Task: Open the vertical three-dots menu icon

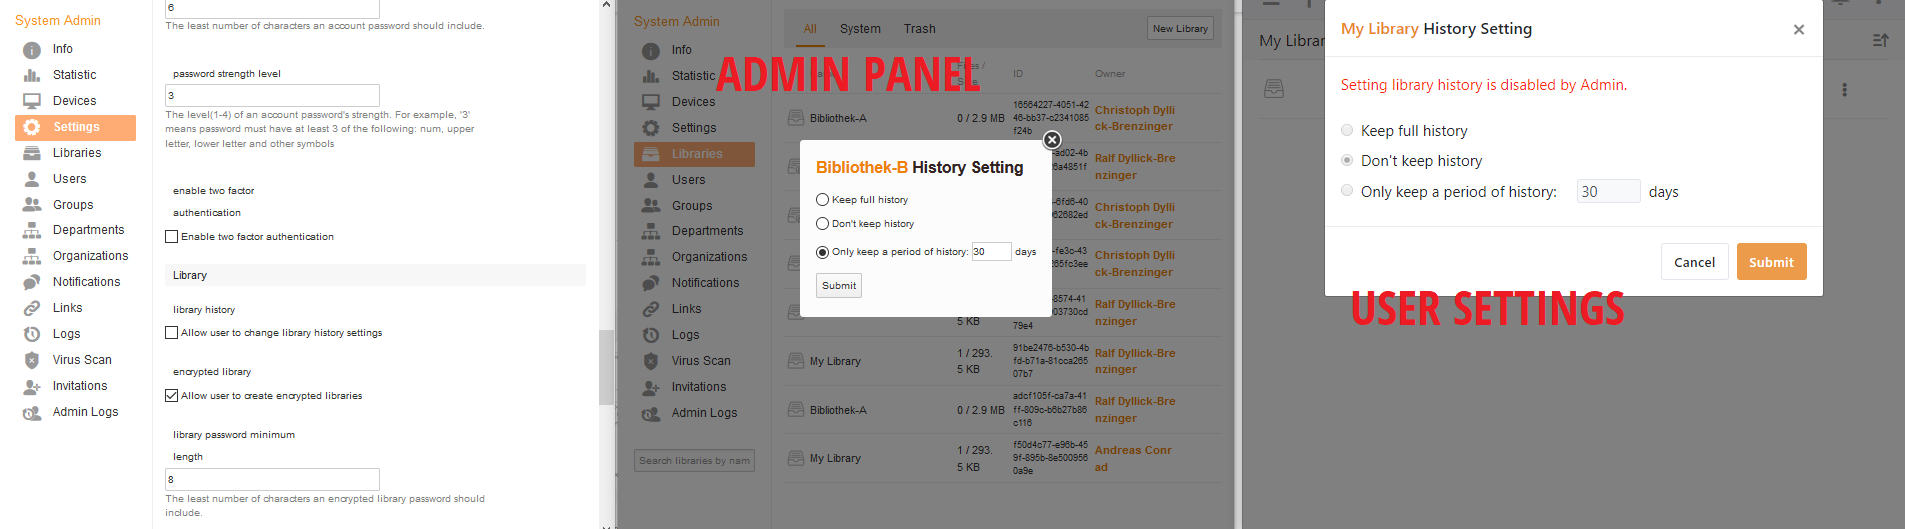Action: click(x=1844, y=90)
